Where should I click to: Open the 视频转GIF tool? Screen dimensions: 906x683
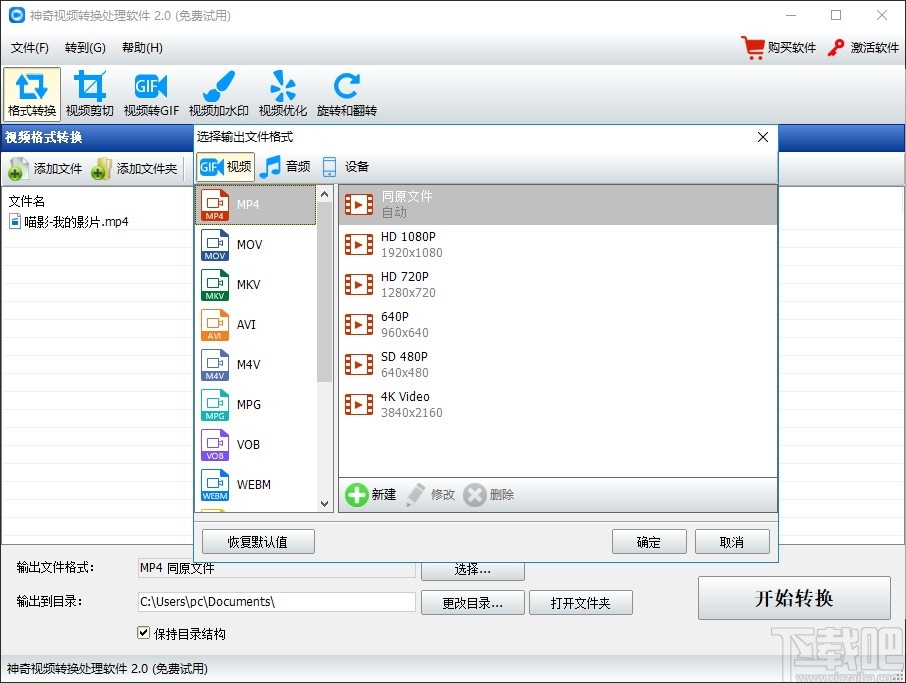pos(151,94)
